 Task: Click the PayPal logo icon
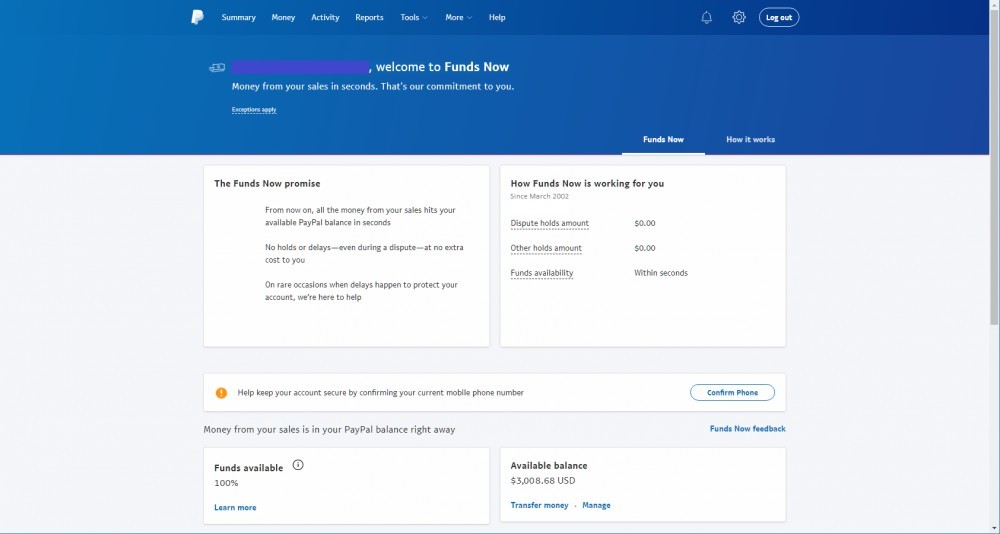pos(198,17)
